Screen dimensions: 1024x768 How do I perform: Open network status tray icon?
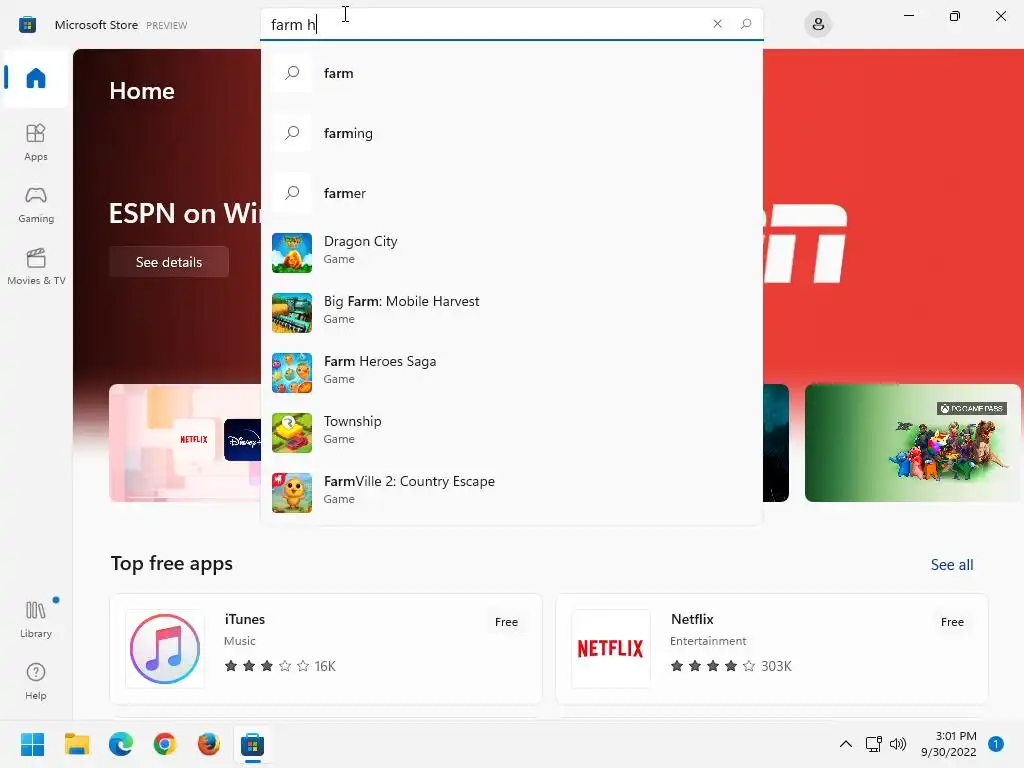click(x=874, y=744)
